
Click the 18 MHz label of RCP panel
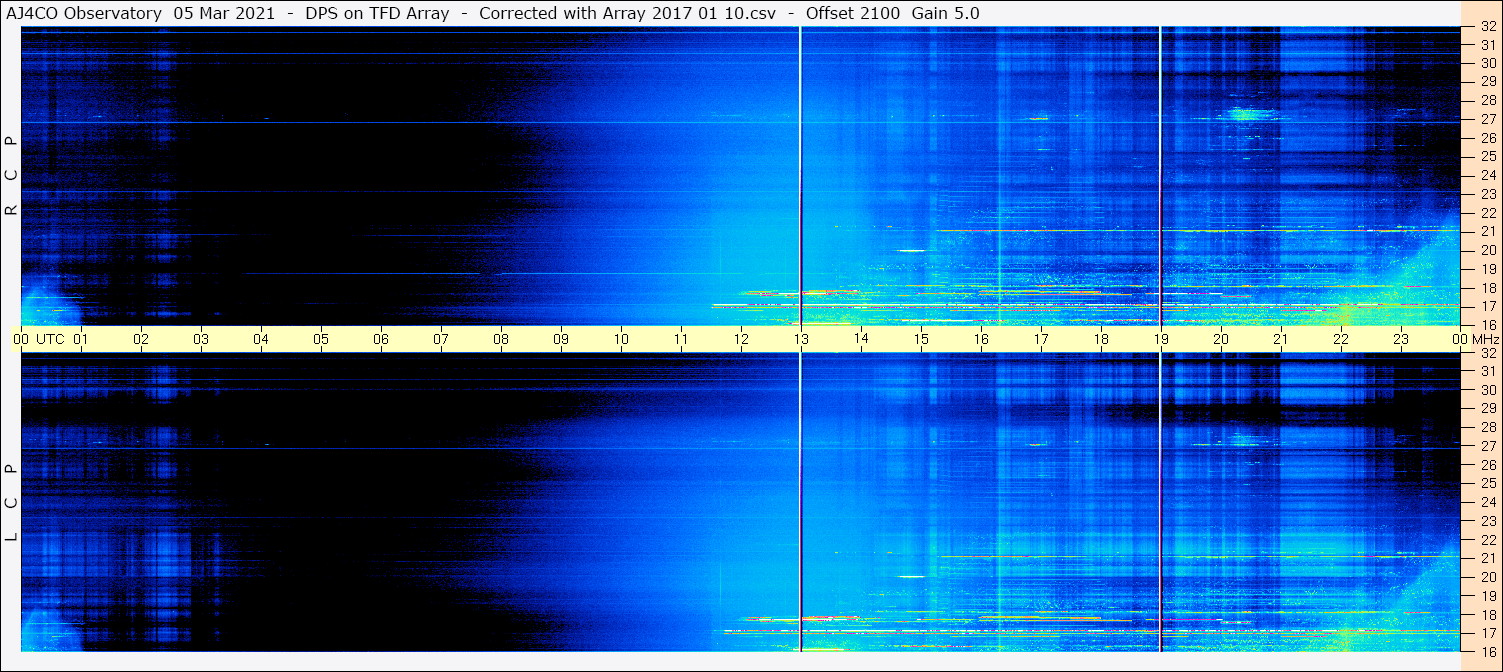click(1487, 288)
